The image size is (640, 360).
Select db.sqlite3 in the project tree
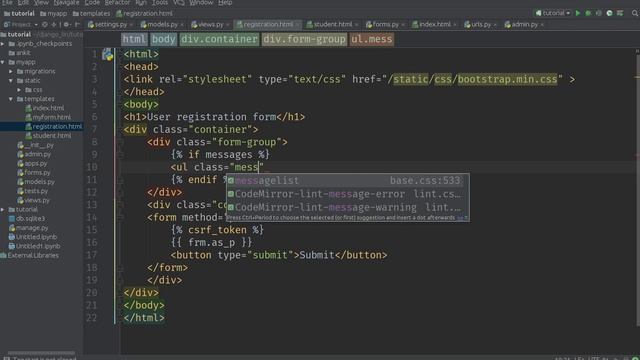click(27, 219)
